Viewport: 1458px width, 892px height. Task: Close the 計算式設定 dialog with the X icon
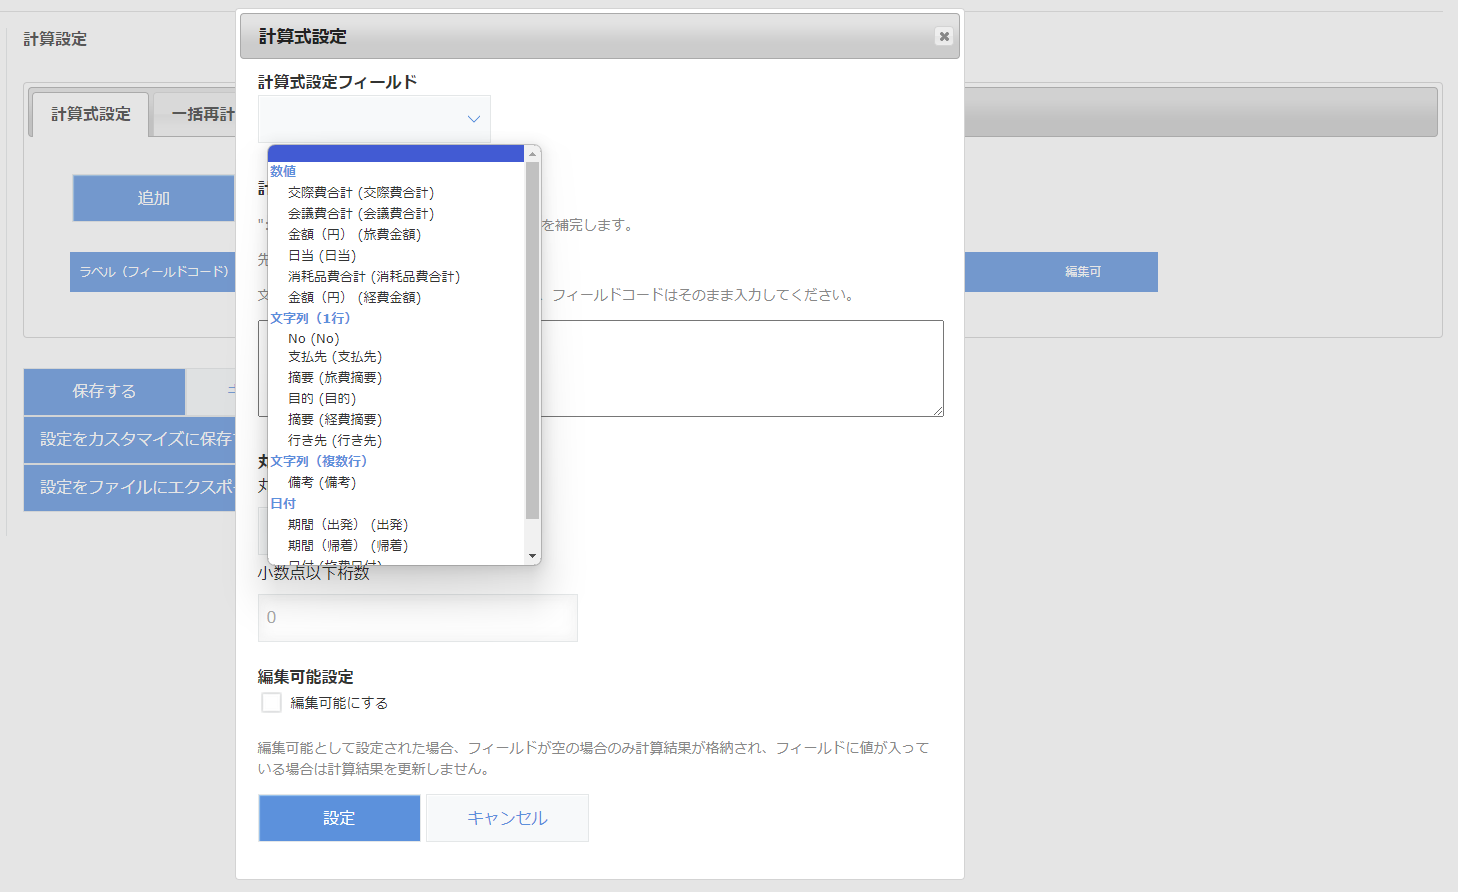tap(943, 36)
